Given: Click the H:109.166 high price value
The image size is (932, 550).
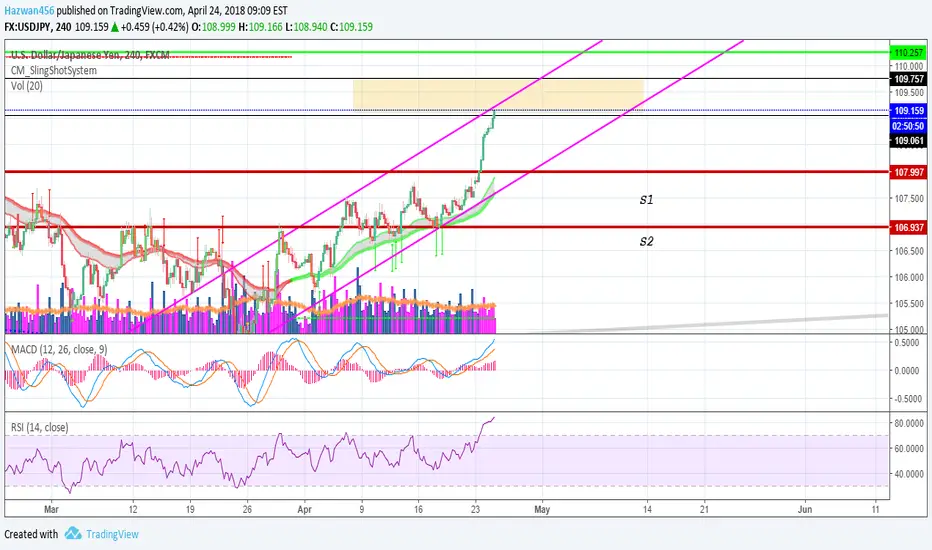Looking at the screenshot, I should click(260, 27).
